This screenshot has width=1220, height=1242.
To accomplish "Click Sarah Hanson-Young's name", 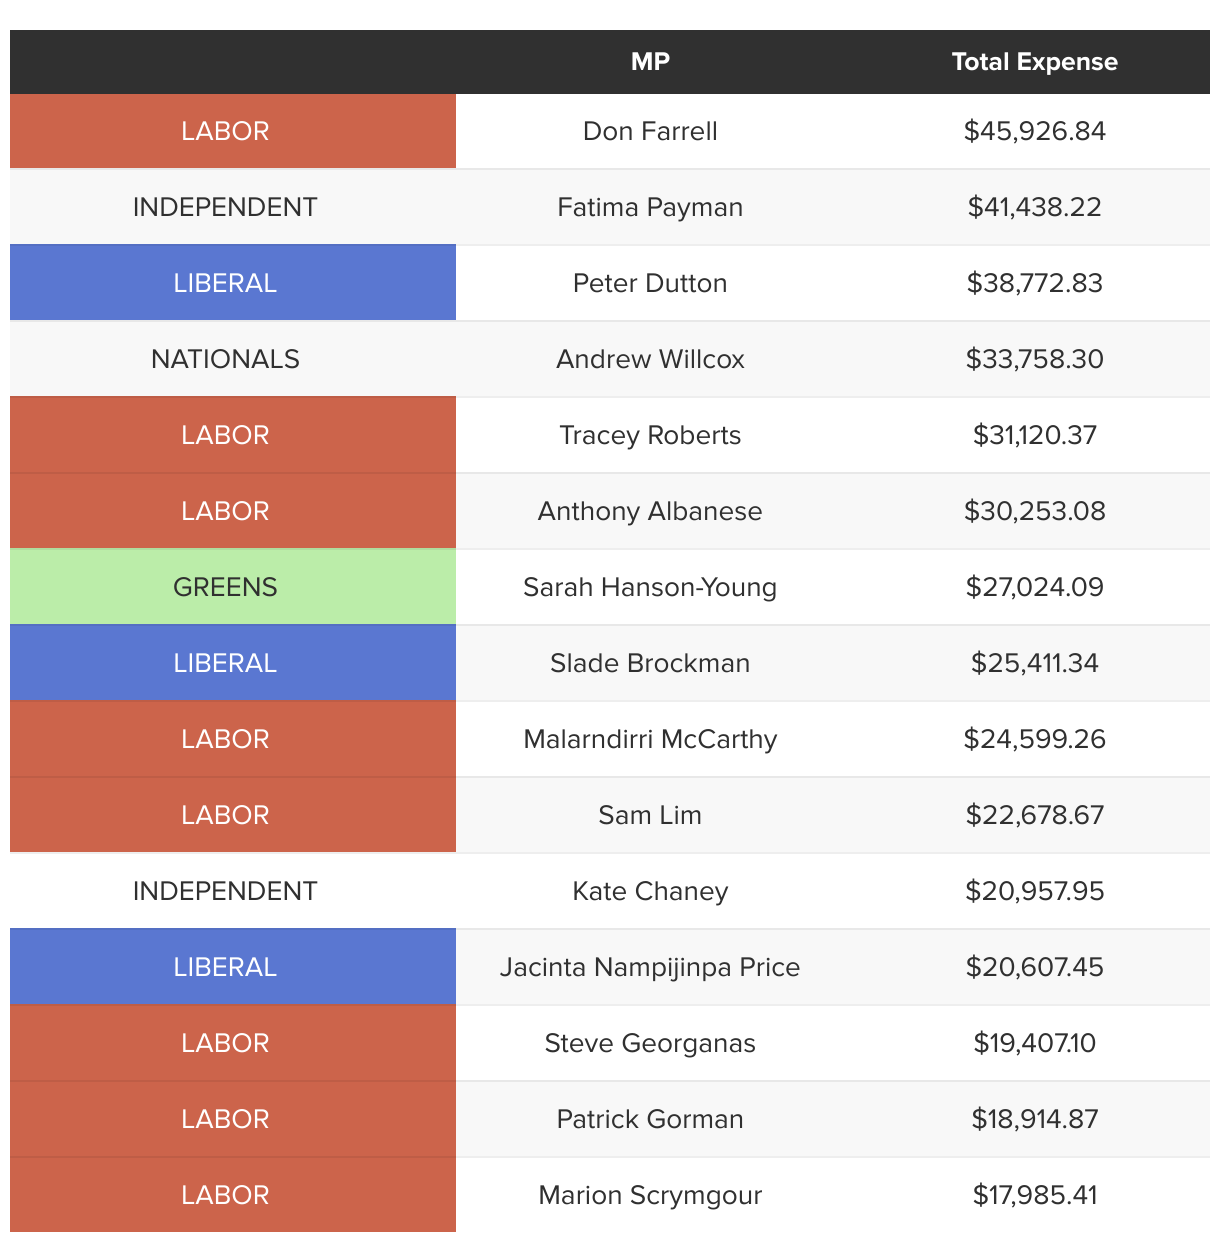I will pyautogui.click(x=650, y=587).
